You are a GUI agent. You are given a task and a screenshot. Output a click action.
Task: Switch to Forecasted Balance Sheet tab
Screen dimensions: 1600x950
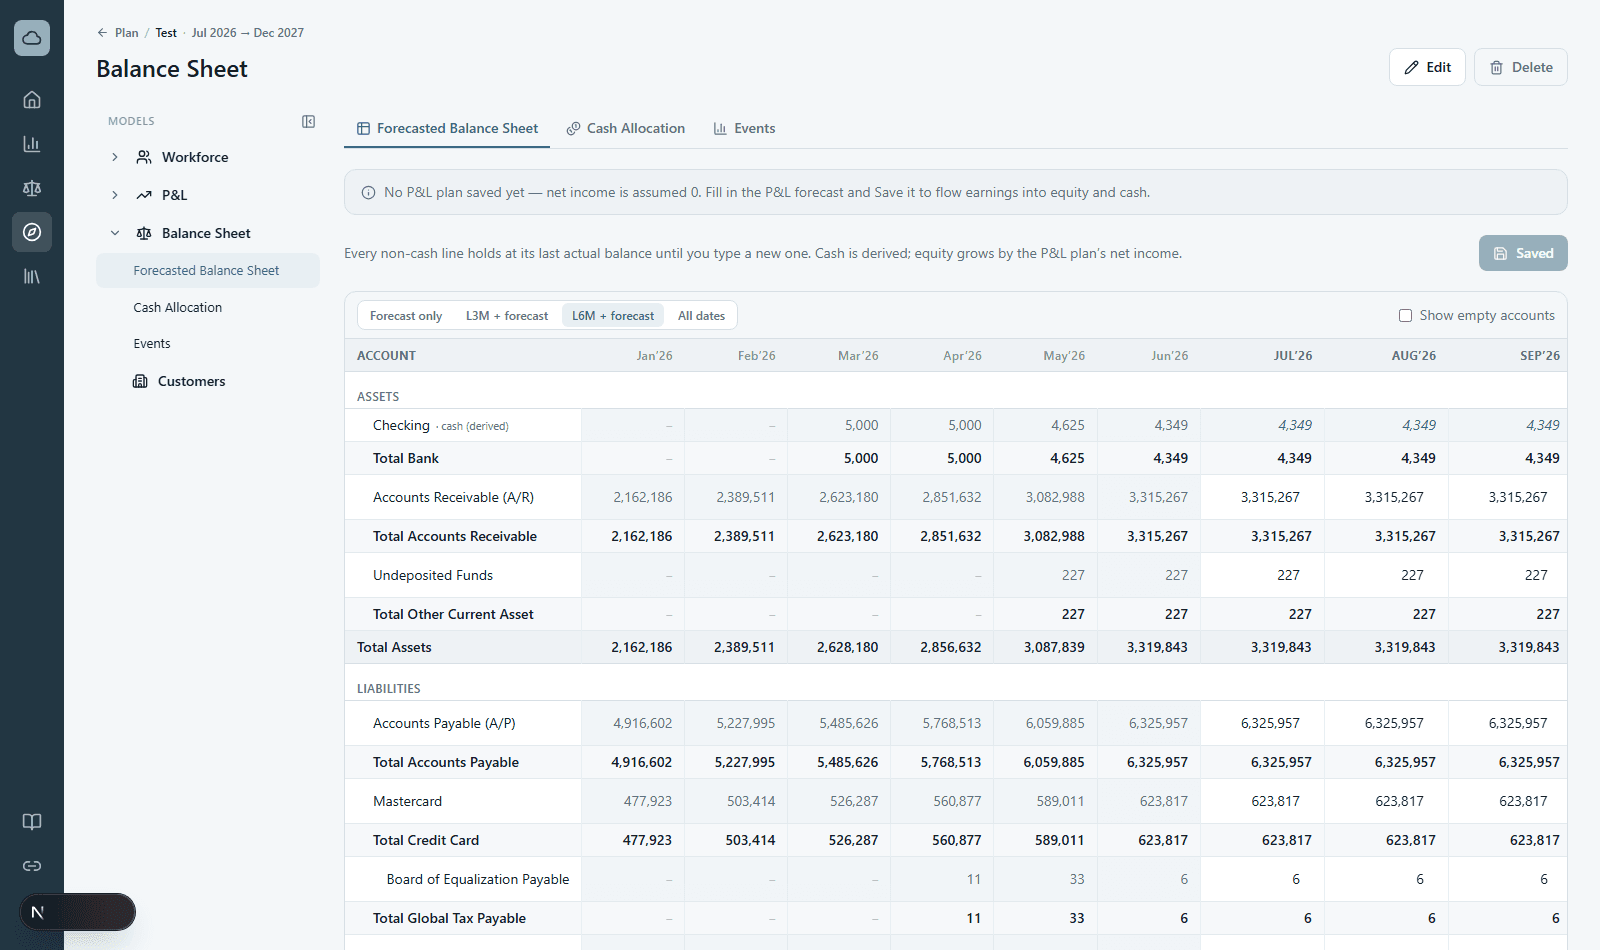(x=447, y=129)
